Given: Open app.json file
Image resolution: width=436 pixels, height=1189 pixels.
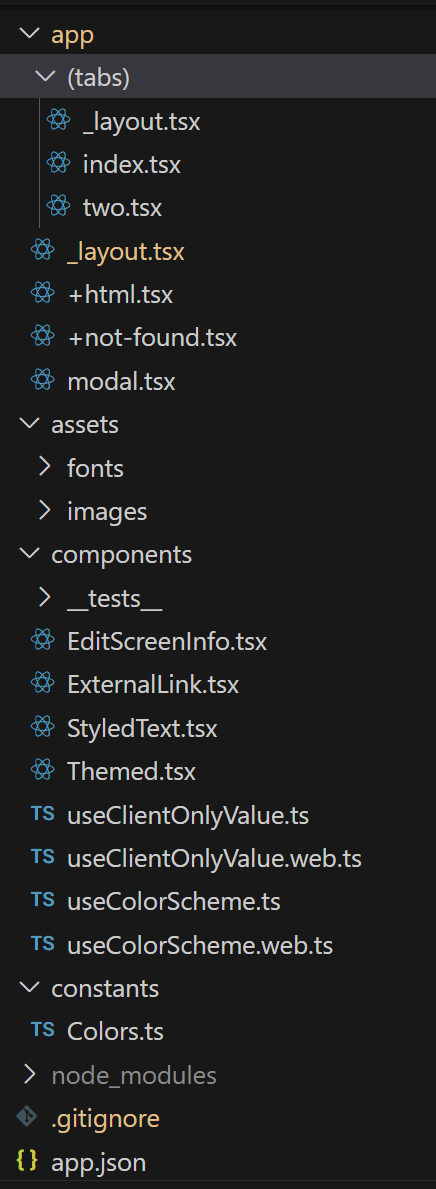Looking at the screenshot, I should pos(99,1162).
